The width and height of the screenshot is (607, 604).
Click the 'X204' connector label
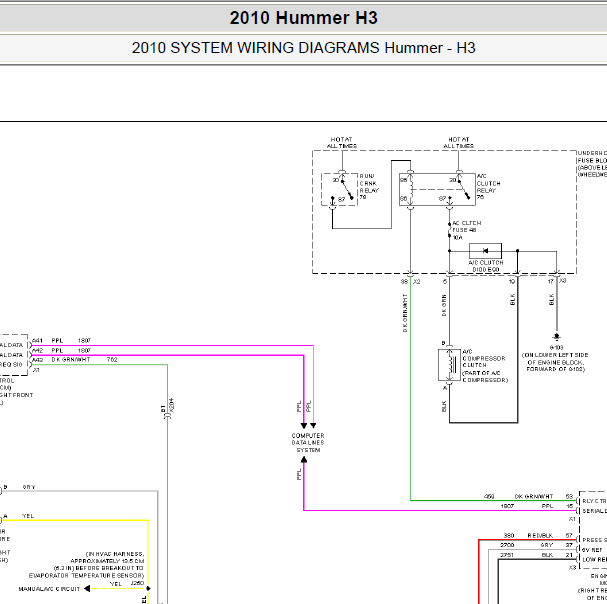[172, 405]
